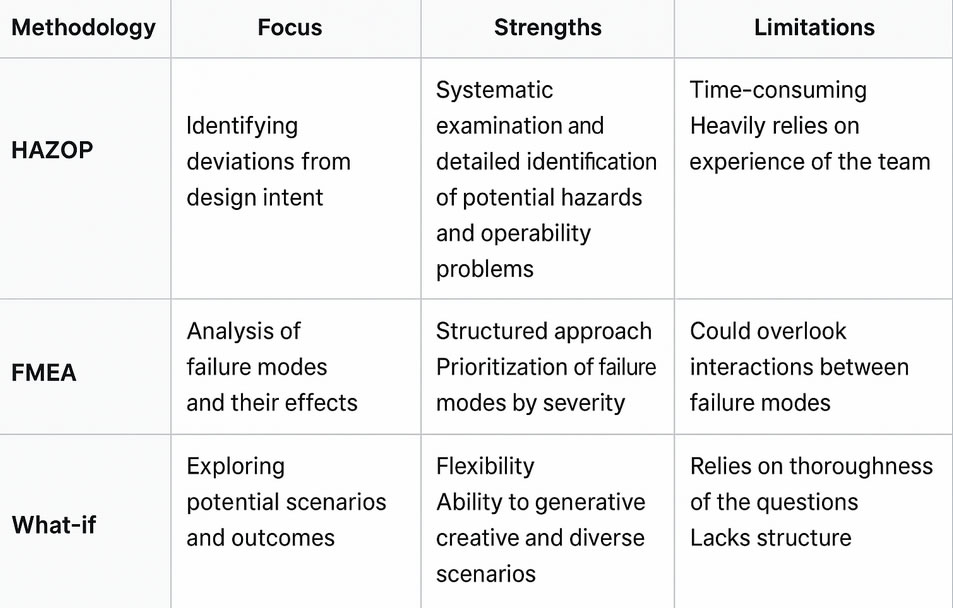Click "Exploring potential scenarios and outcomes" cell
The height and width of the screenshot is (608, 953).
286,502
